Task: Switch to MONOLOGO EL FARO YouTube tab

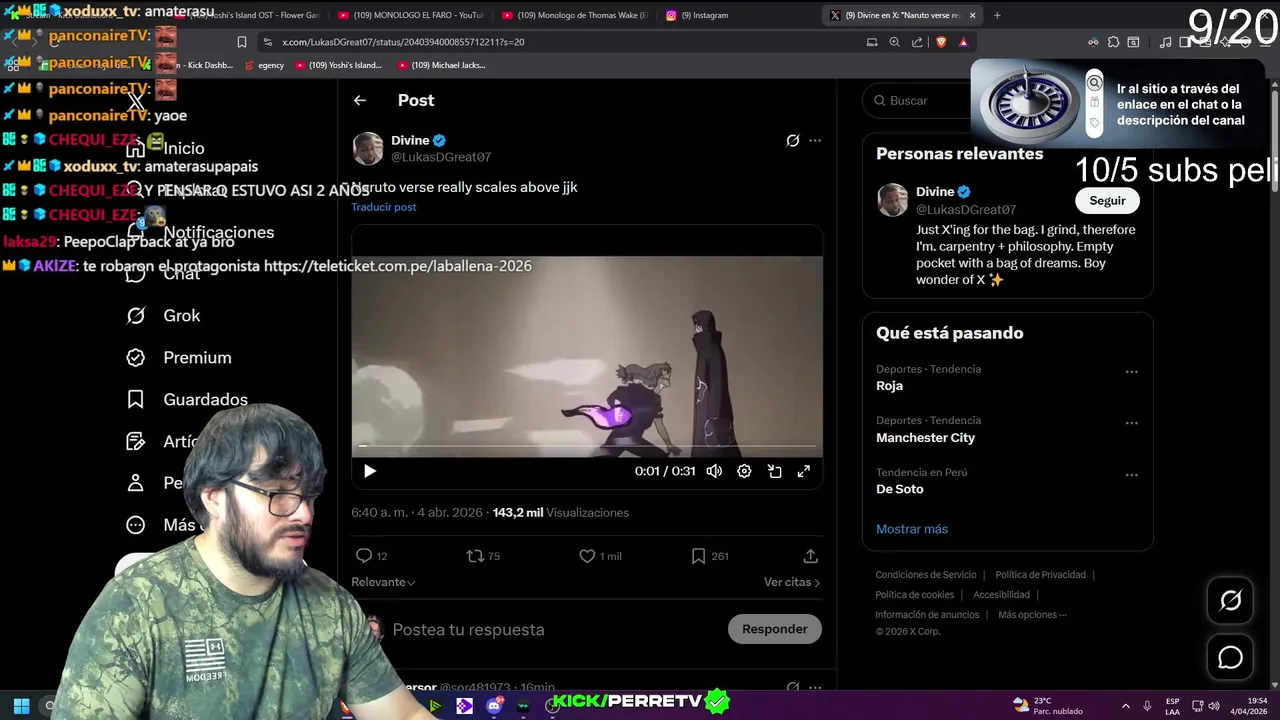Action: 410,15
